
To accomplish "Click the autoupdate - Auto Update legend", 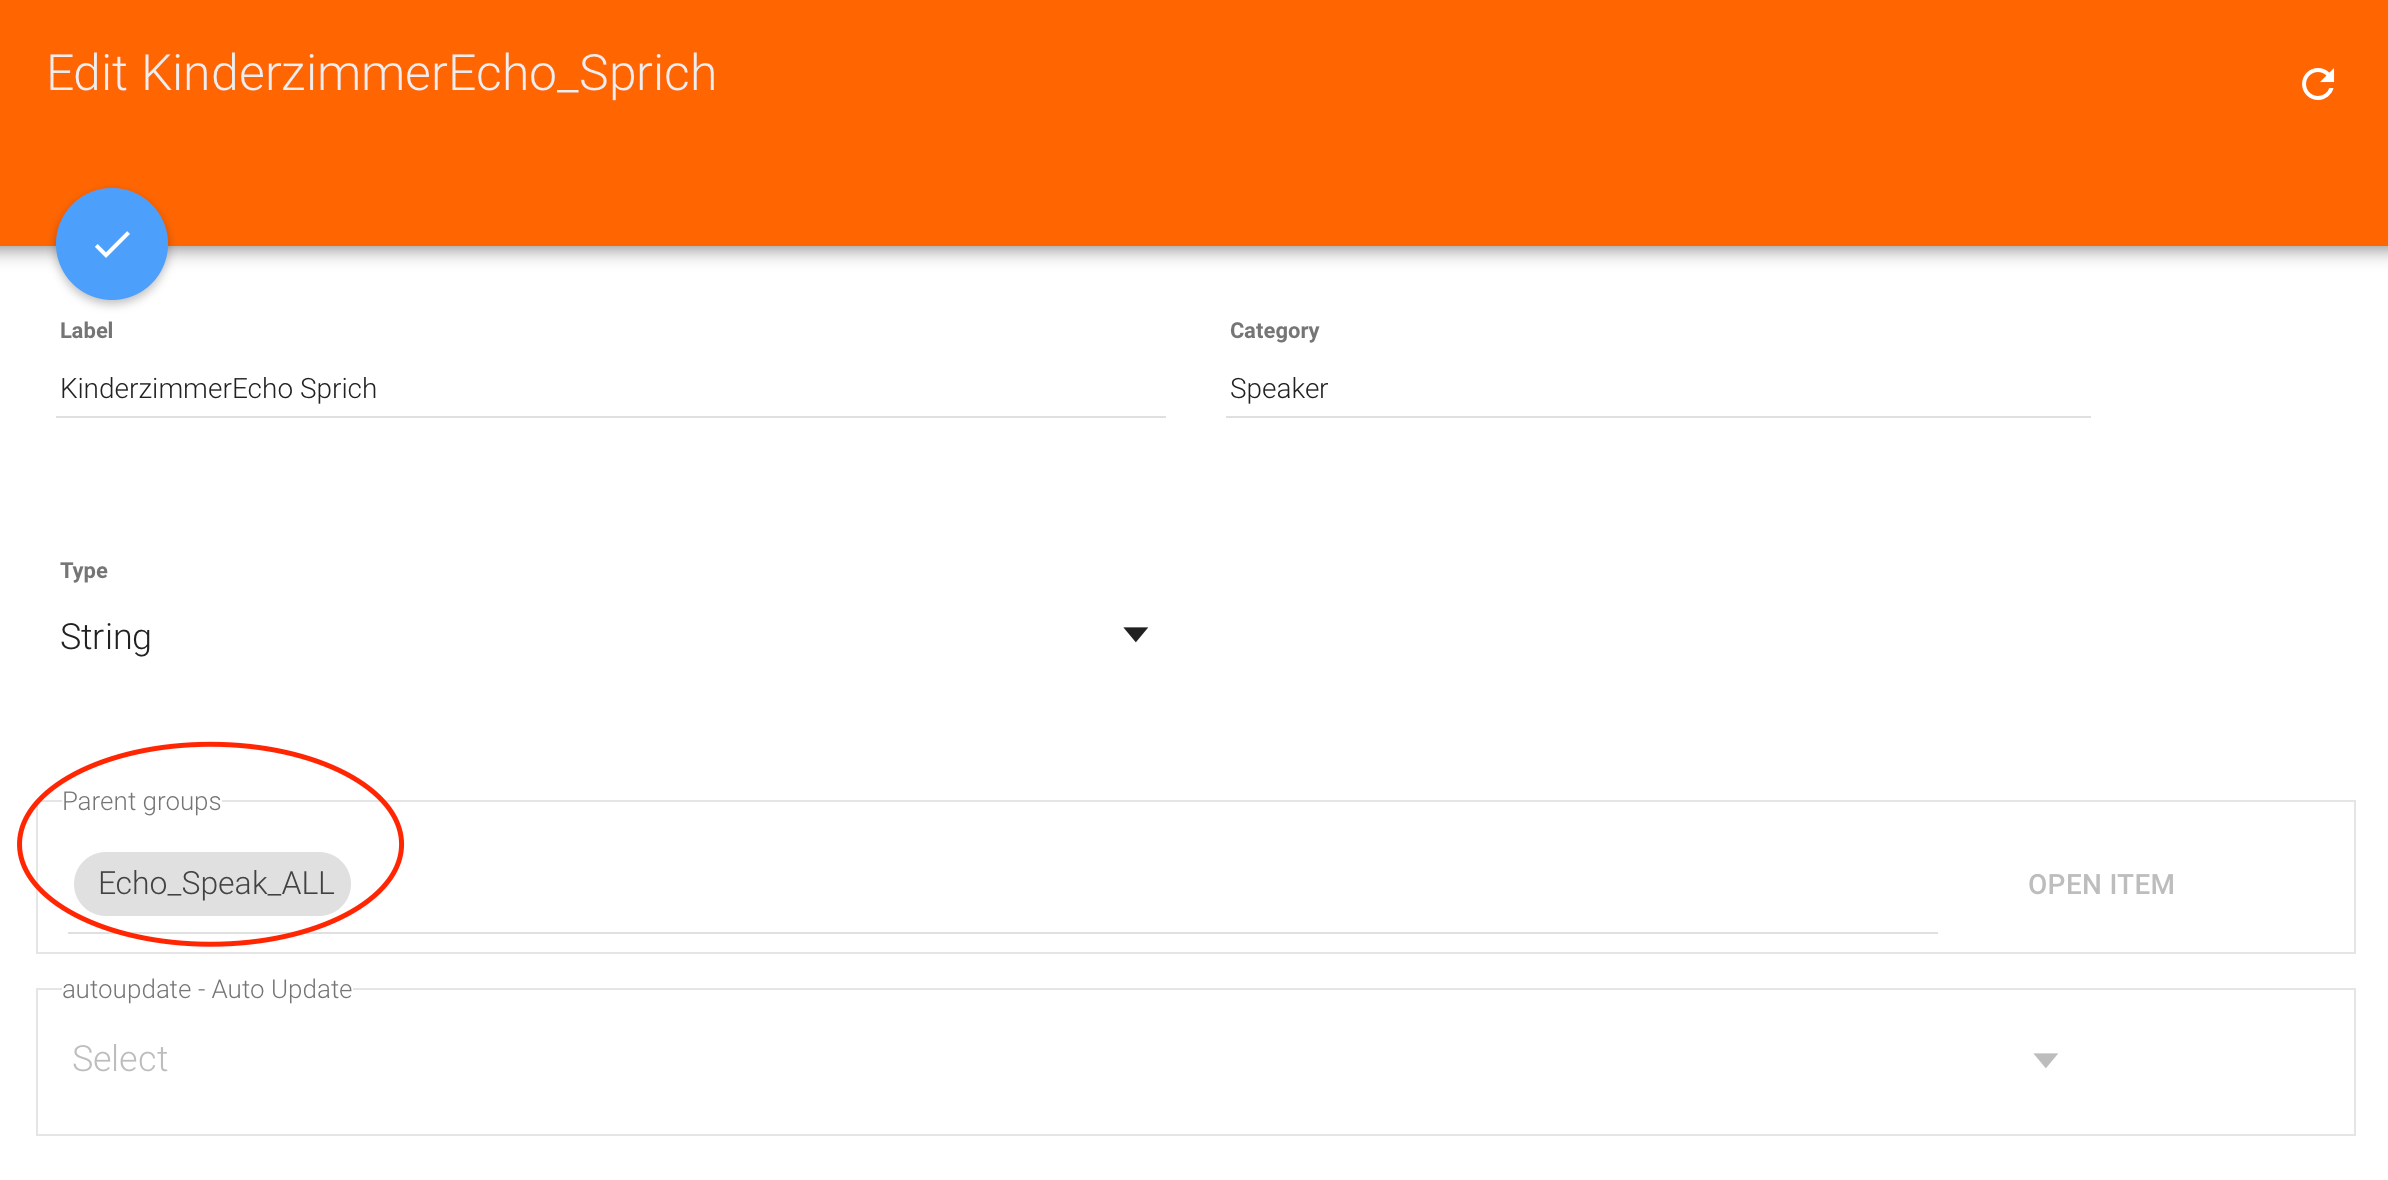I will tap(207, 990).
